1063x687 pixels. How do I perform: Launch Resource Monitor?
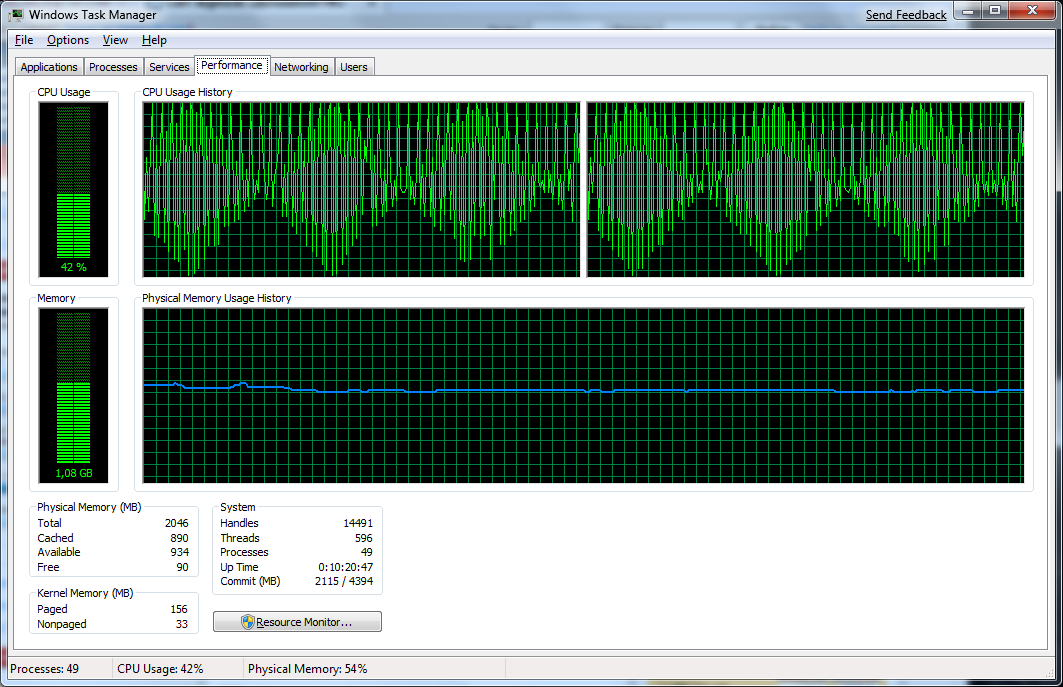297,622
